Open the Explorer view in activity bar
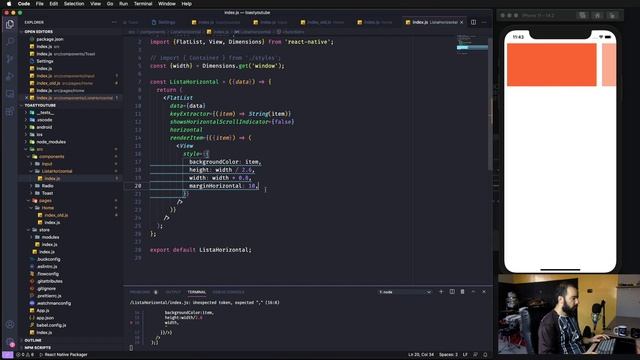This screenshot has height=360, width=640. pos(10,24)
